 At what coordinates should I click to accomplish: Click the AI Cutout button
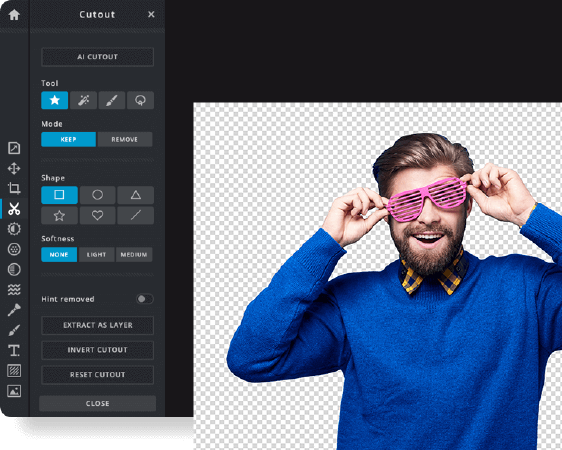[x=97, y=57]
